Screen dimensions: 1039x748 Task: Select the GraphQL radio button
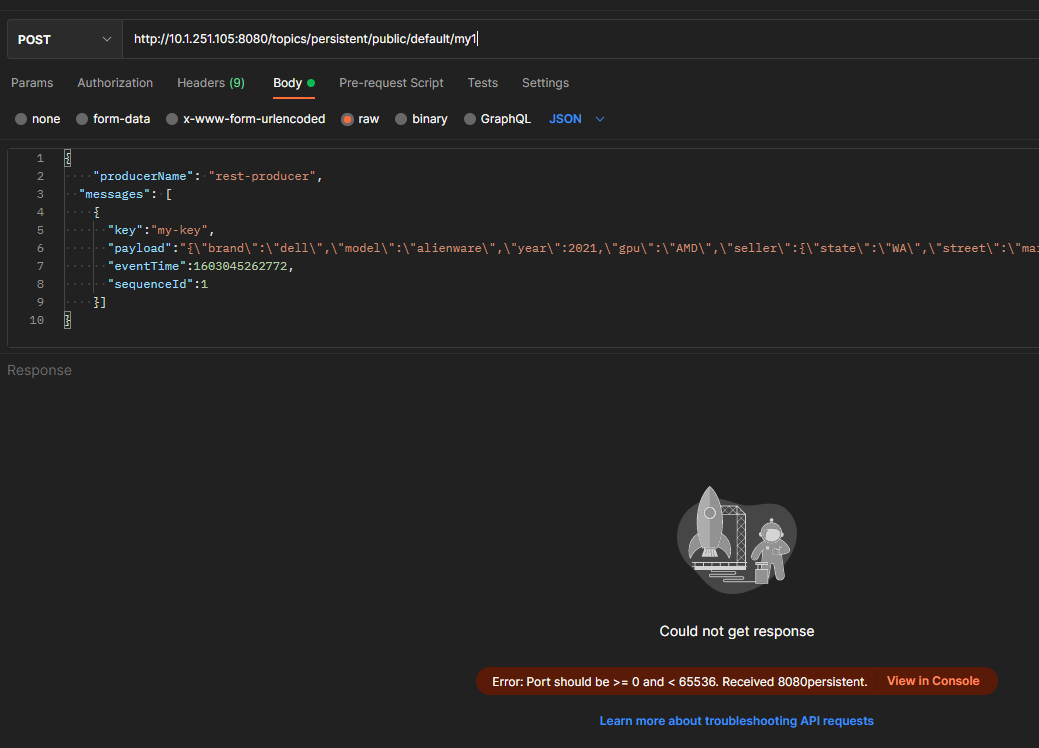click(x=470, y=119)
